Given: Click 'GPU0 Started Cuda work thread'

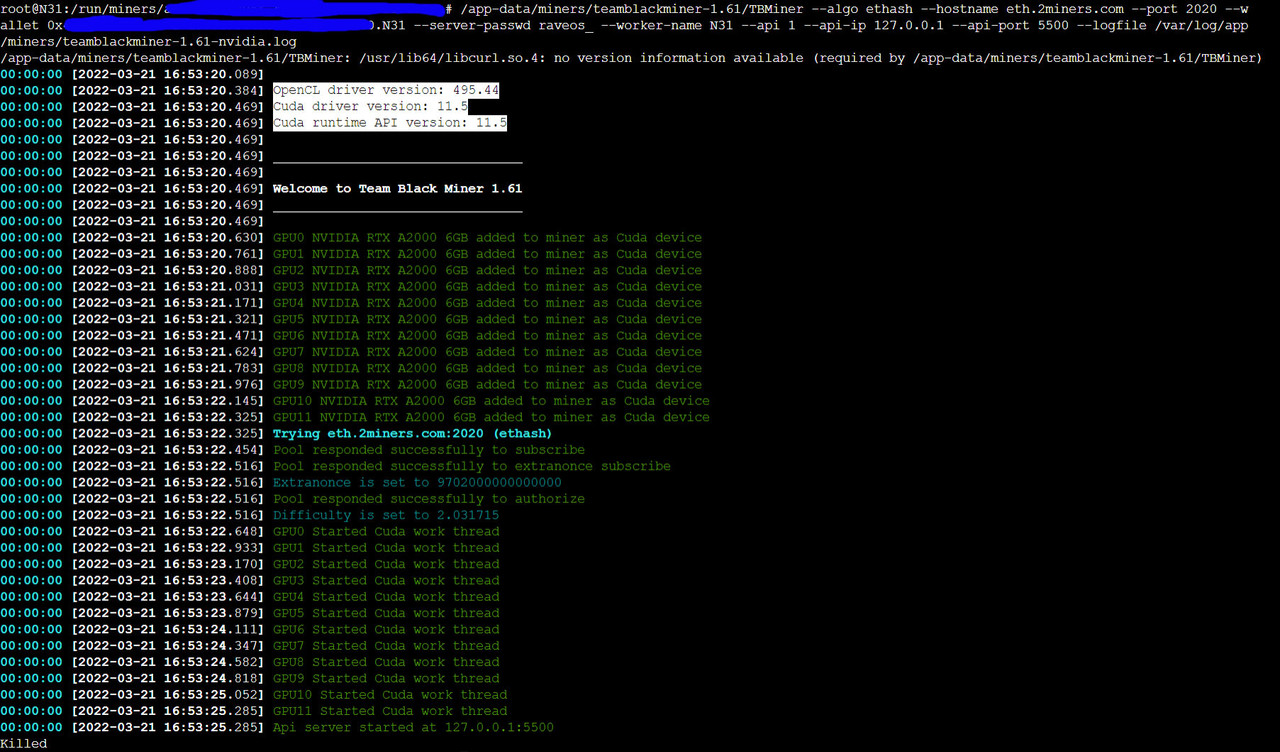Looking at the screenshot, I should click(386, 532).
